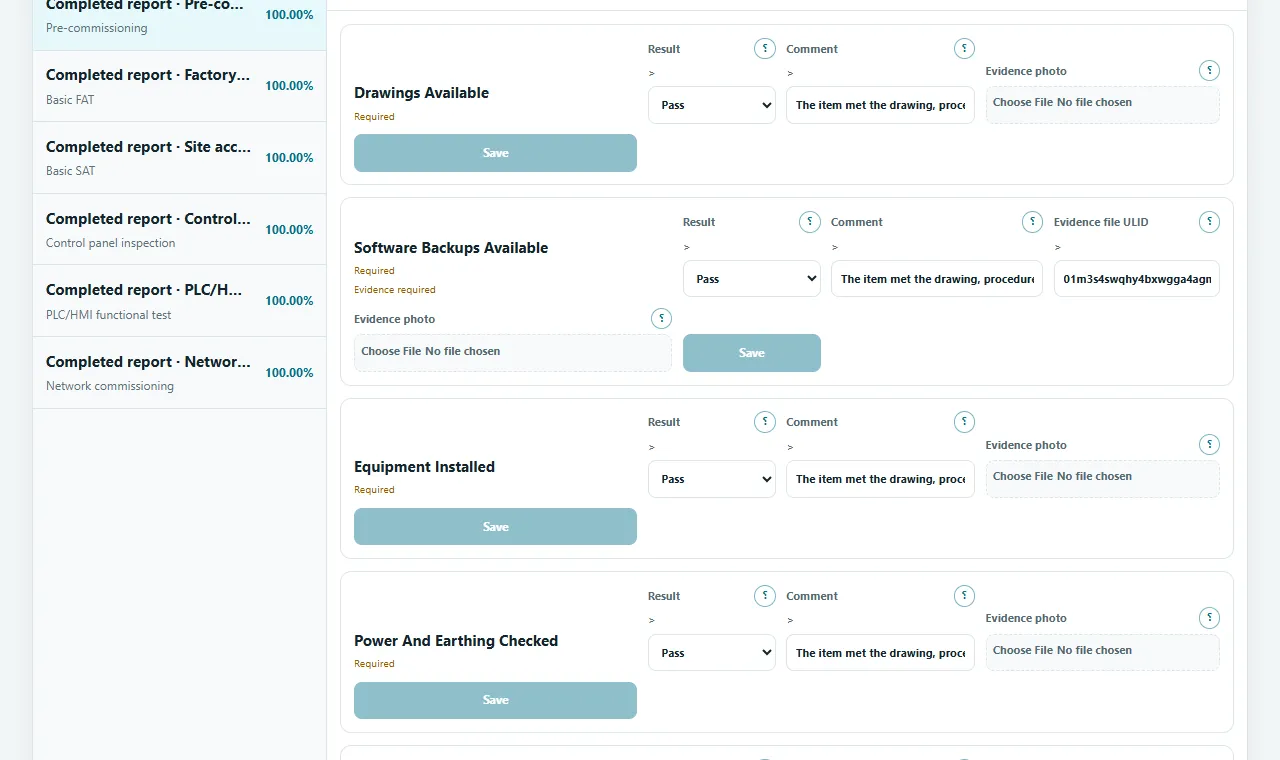Click help icon beside Comment in Power And Earthing
The height and width of the screenshot is (760, 1280).
coord(964,596)
